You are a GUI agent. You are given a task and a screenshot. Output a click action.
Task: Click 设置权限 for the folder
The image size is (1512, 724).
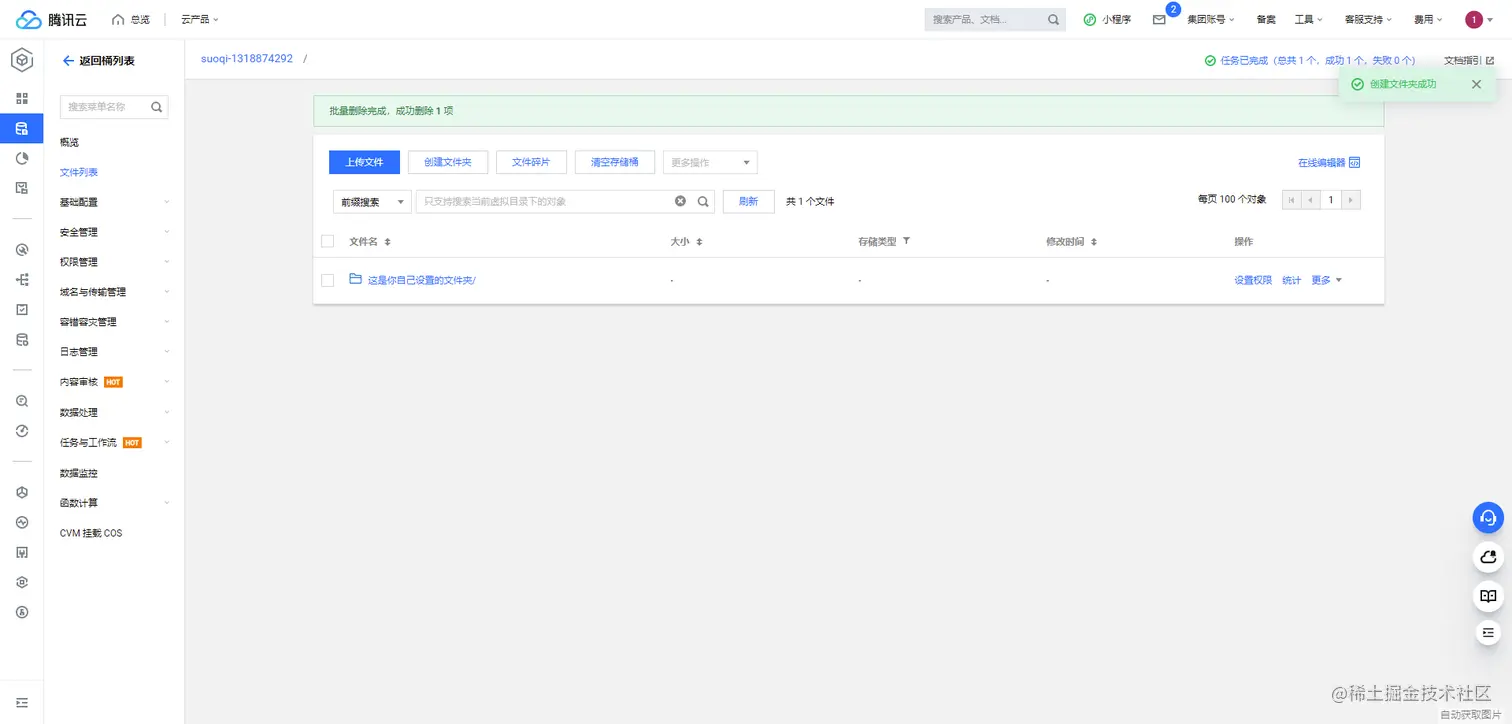coord(1253,280)
